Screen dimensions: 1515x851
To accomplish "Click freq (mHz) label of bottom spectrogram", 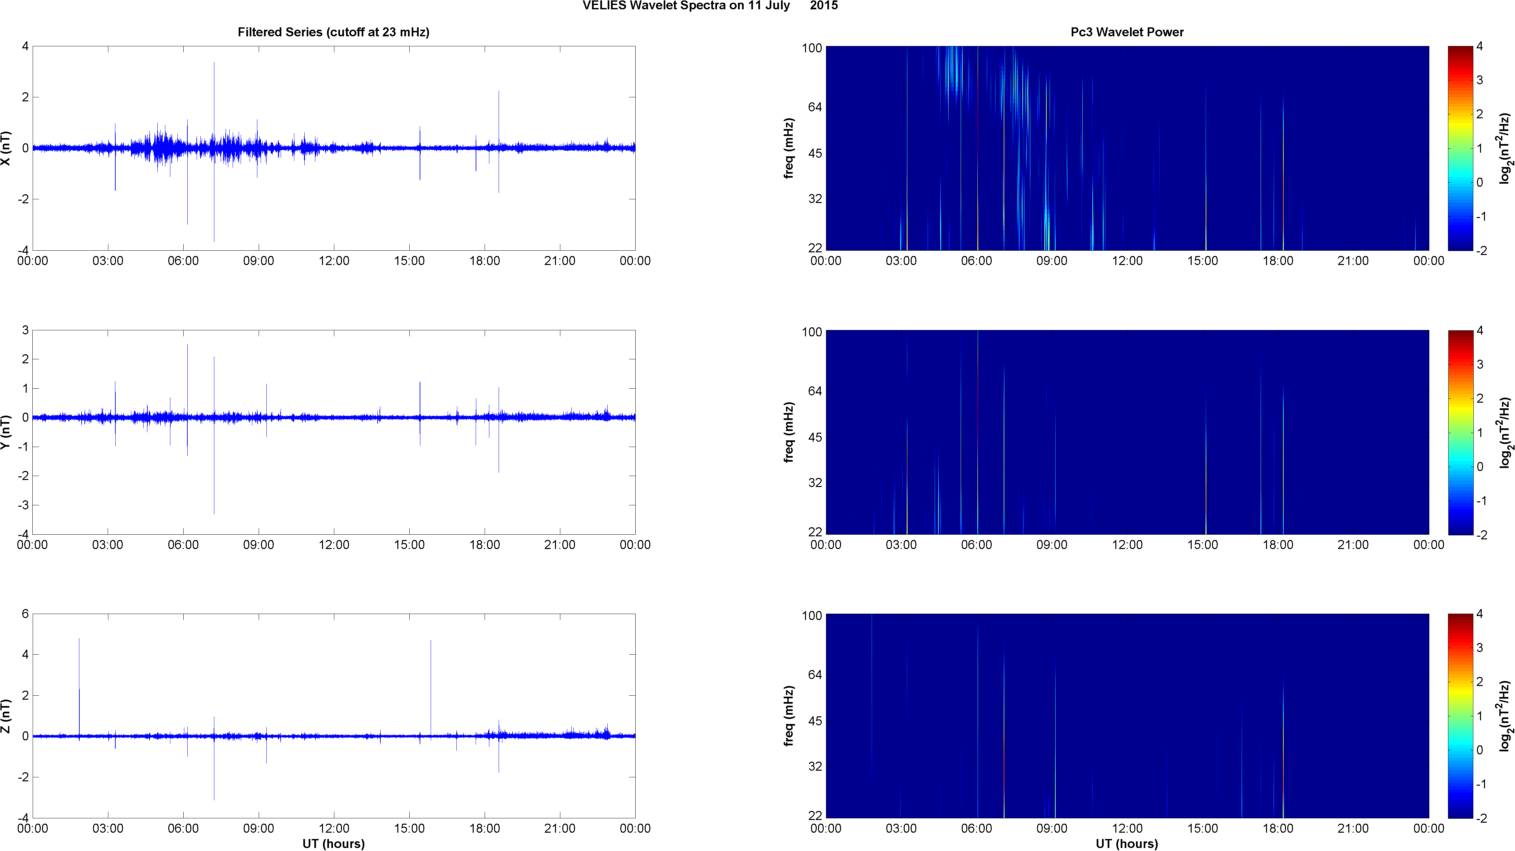I will pyautogui.click(x=789, y=716).
